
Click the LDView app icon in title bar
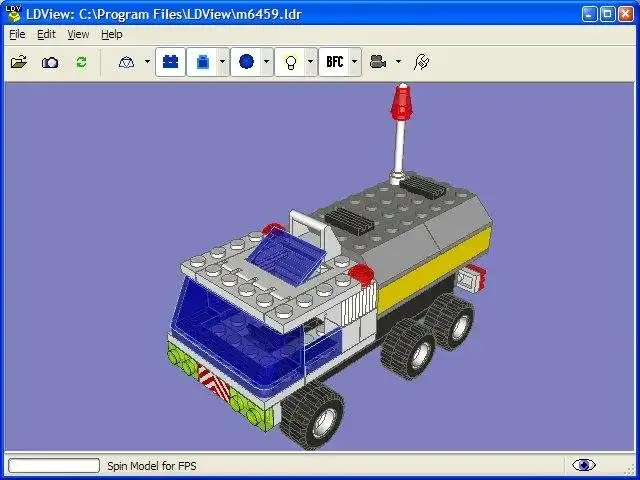[x=13, y=13]
